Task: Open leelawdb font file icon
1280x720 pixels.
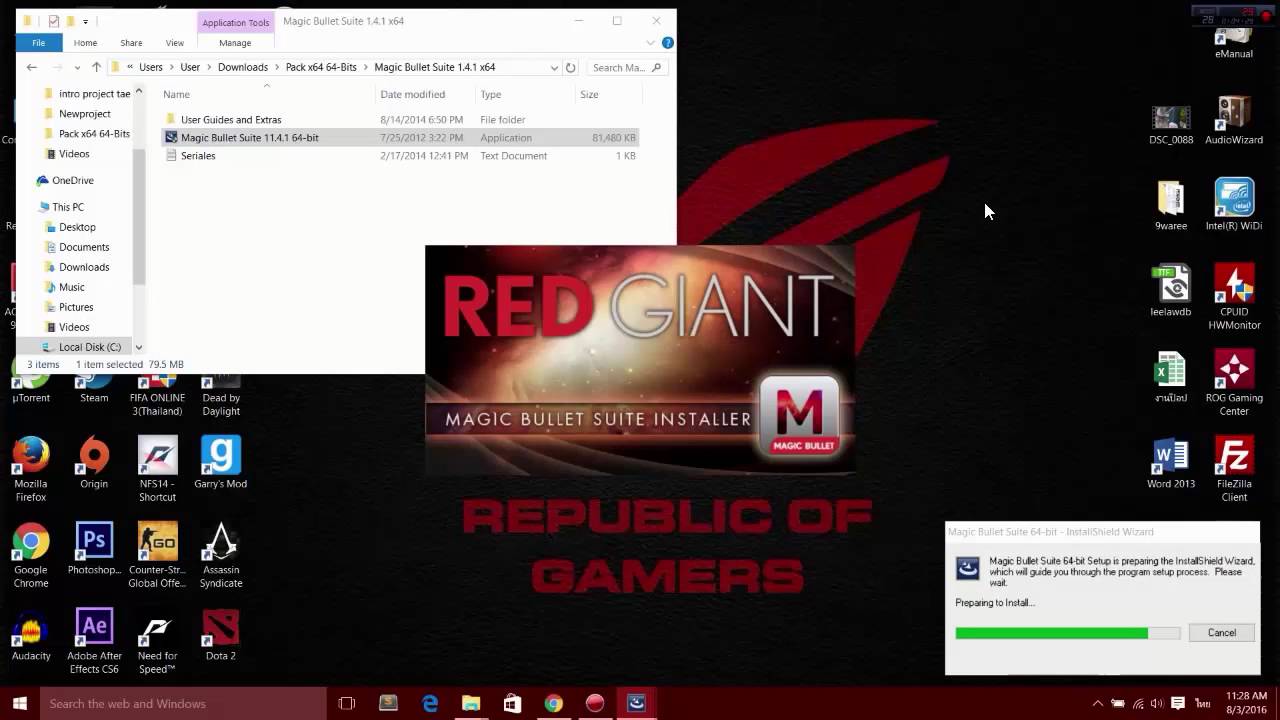Action: [1171, 291]
